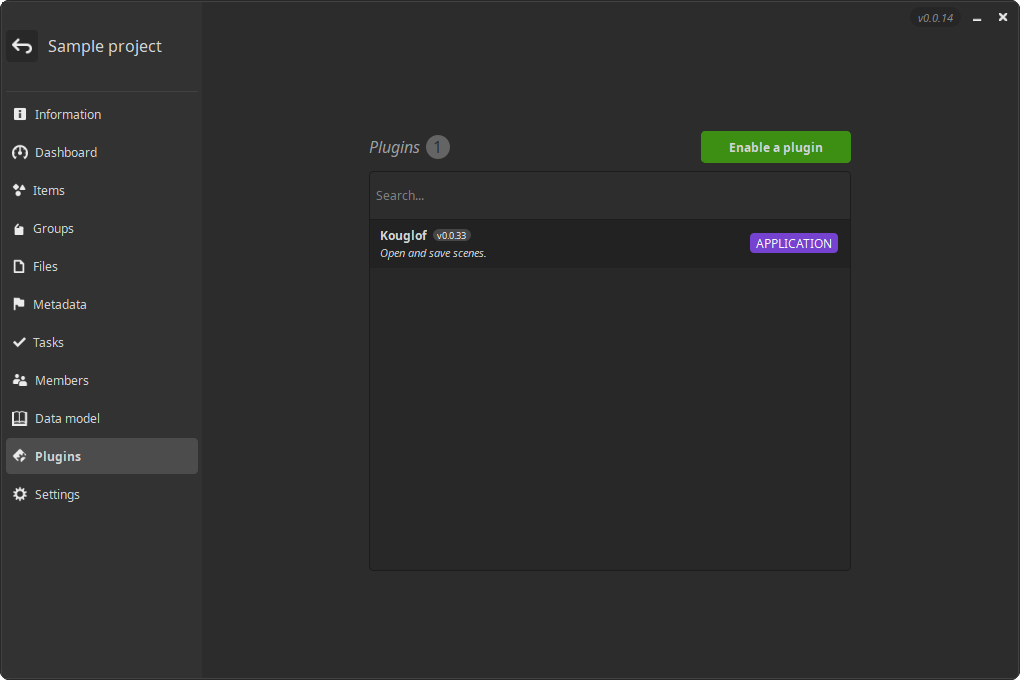This screenshot has height=680, width=1020.
Task: Select the Tasks checkmark icon
Action: [x=18, y=342]
